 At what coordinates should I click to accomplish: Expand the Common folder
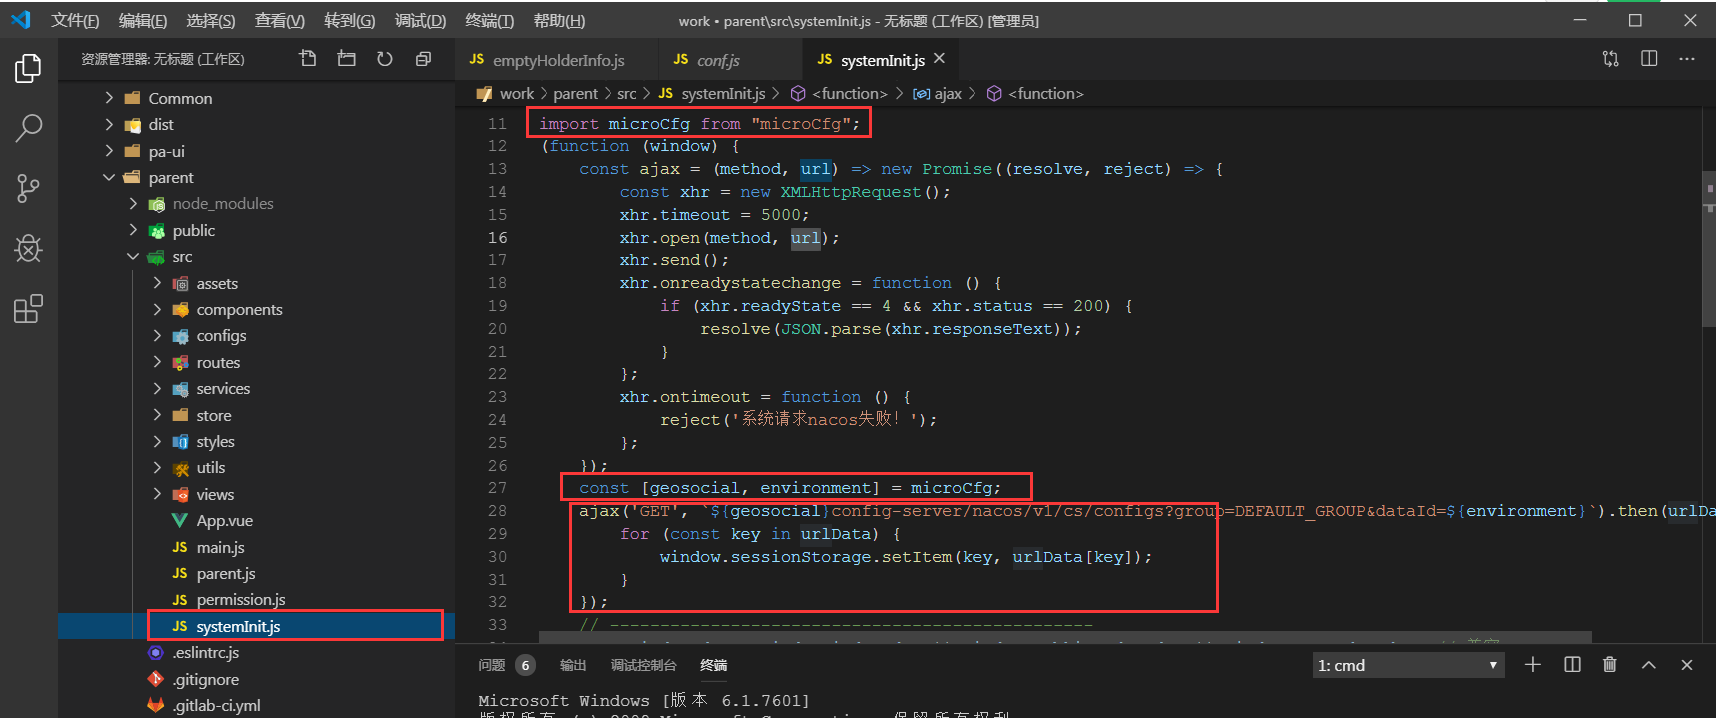109,98
